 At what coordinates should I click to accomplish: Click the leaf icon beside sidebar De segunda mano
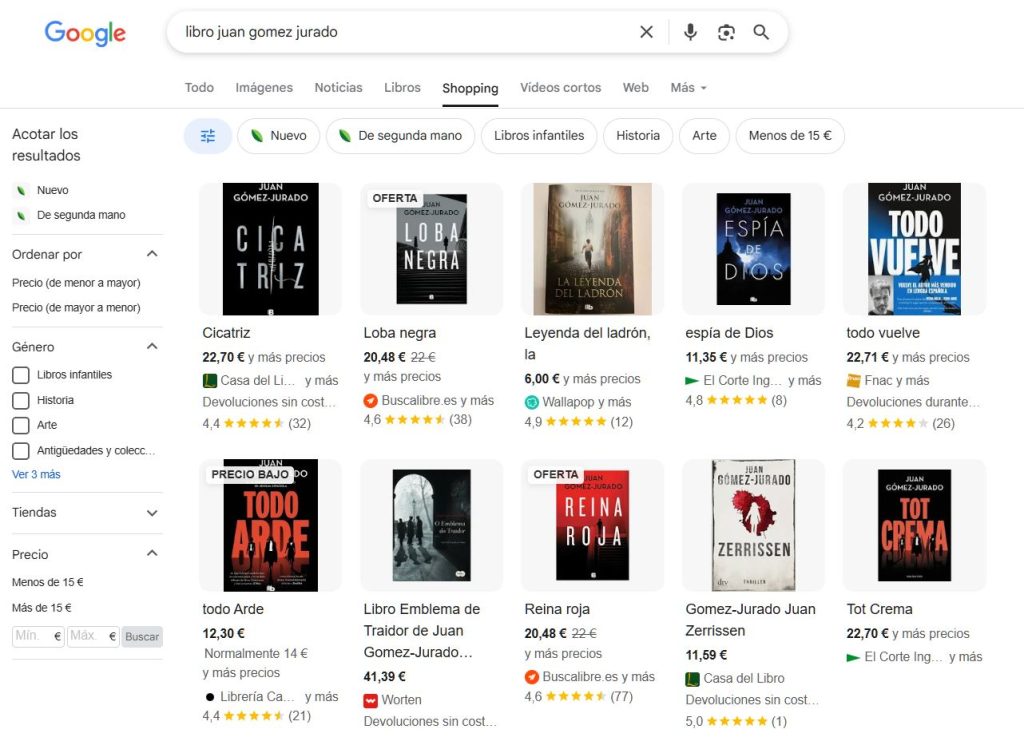point(21,215)
